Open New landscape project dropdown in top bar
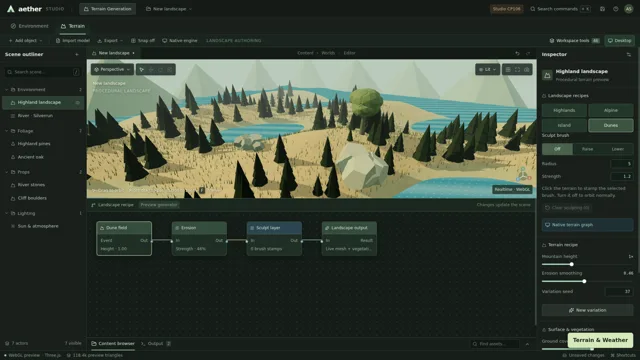 coord(169,9)
